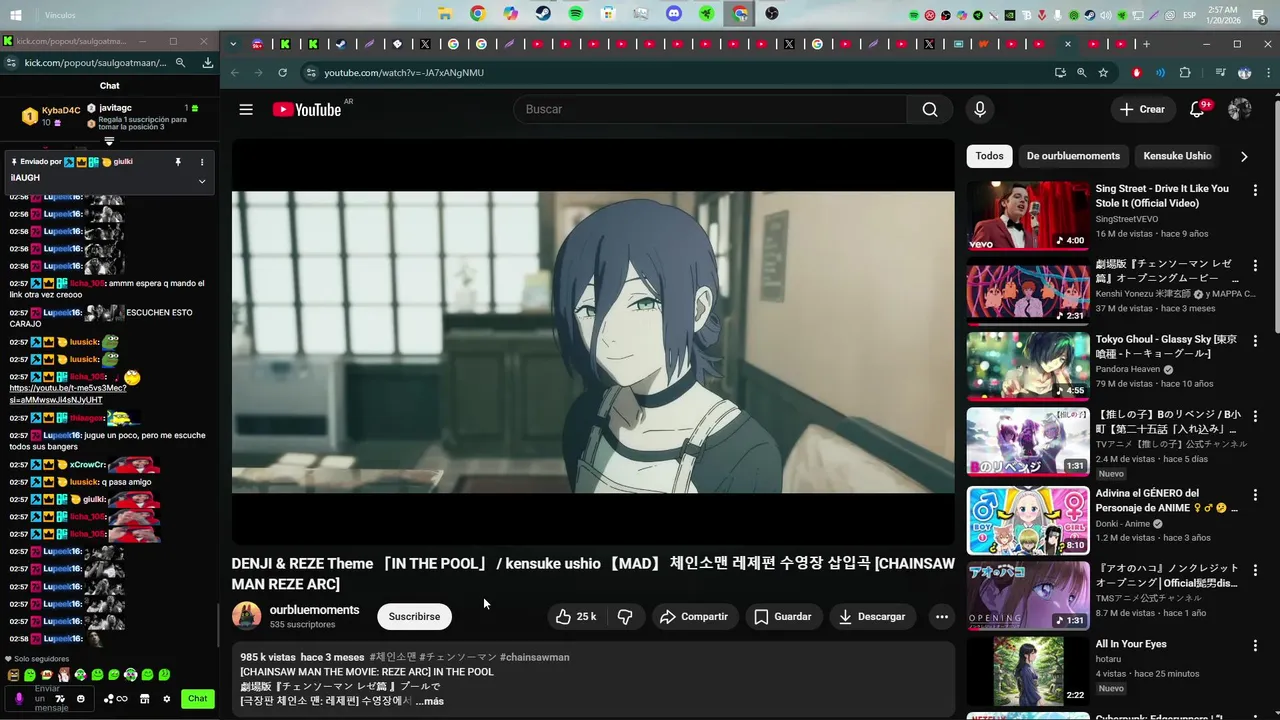The height and width of the screenshot is (720, 1280).
Task: Like the video showing 25 k
Action: pyautogui.click(x=577, y=617)
